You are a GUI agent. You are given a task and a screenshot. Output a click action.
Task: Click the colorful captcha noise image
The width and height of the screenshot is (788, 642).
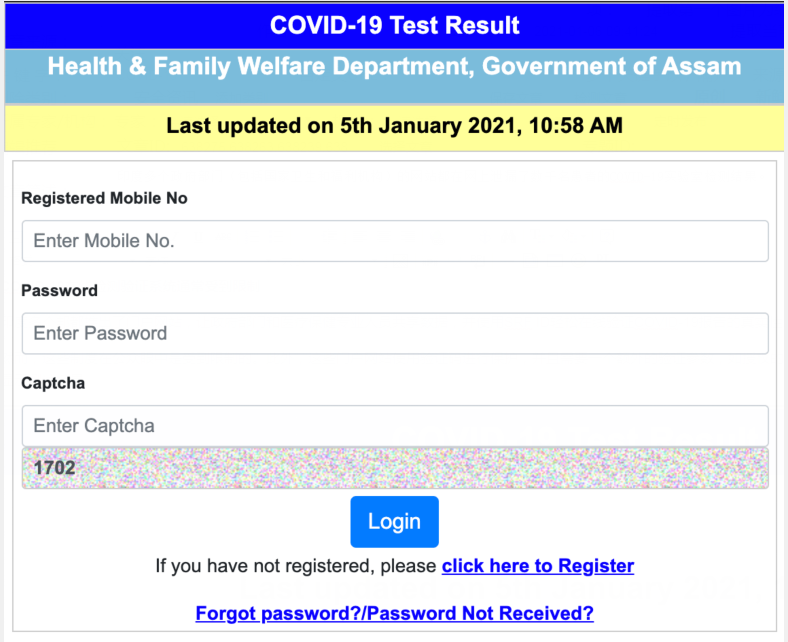coord(395,468)
